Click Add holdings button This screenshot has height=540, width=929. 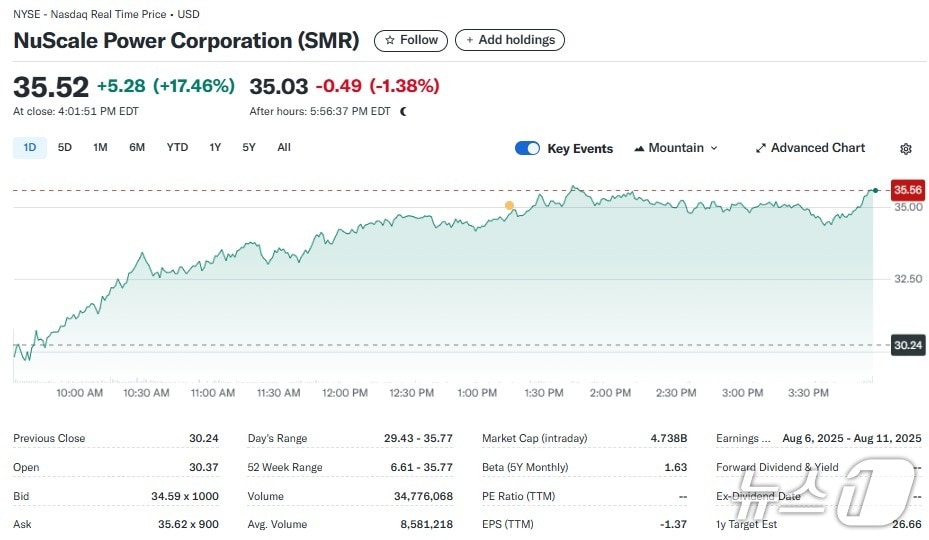510,40
